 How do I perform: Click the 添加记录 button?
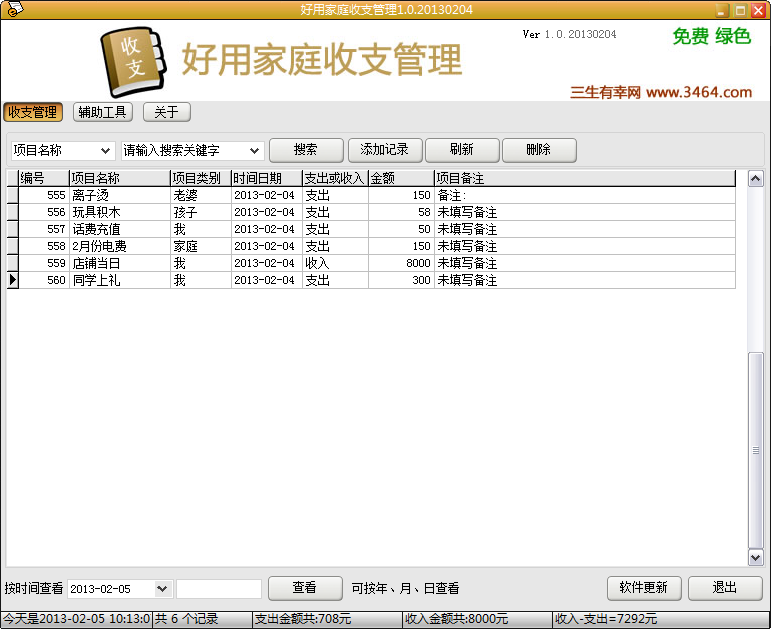click(x=385, y=150)
